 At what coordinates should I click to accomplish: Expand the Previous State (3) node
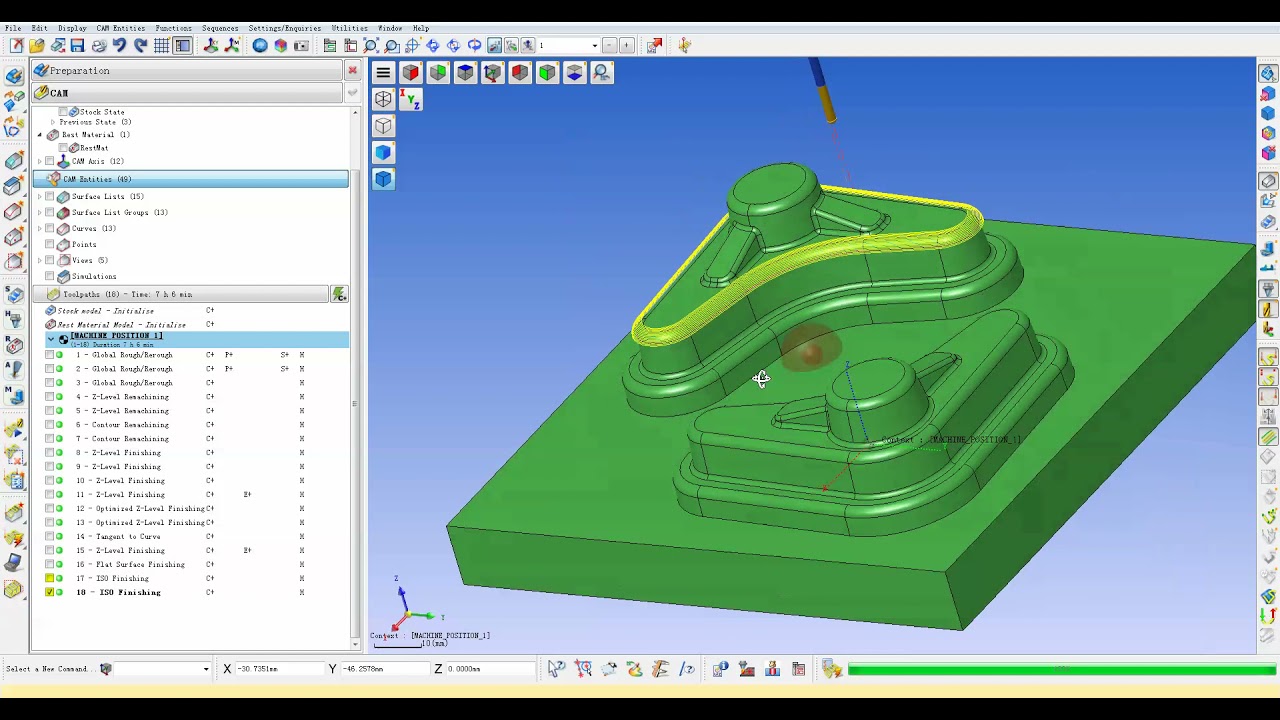[53, 122]
